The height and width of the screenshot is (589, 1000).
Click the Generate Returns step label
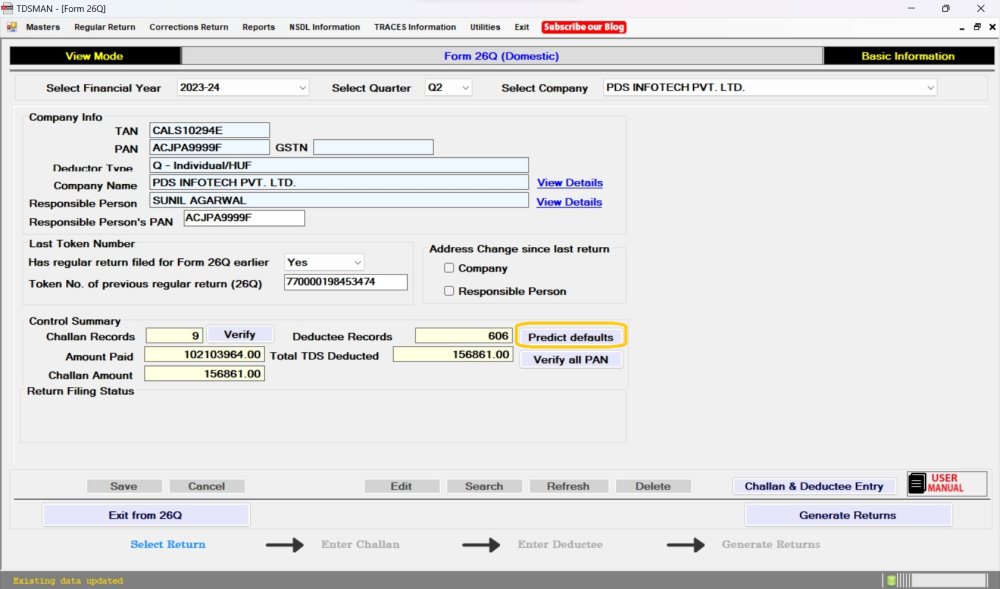pyautogui.click(x=771, y=544)
